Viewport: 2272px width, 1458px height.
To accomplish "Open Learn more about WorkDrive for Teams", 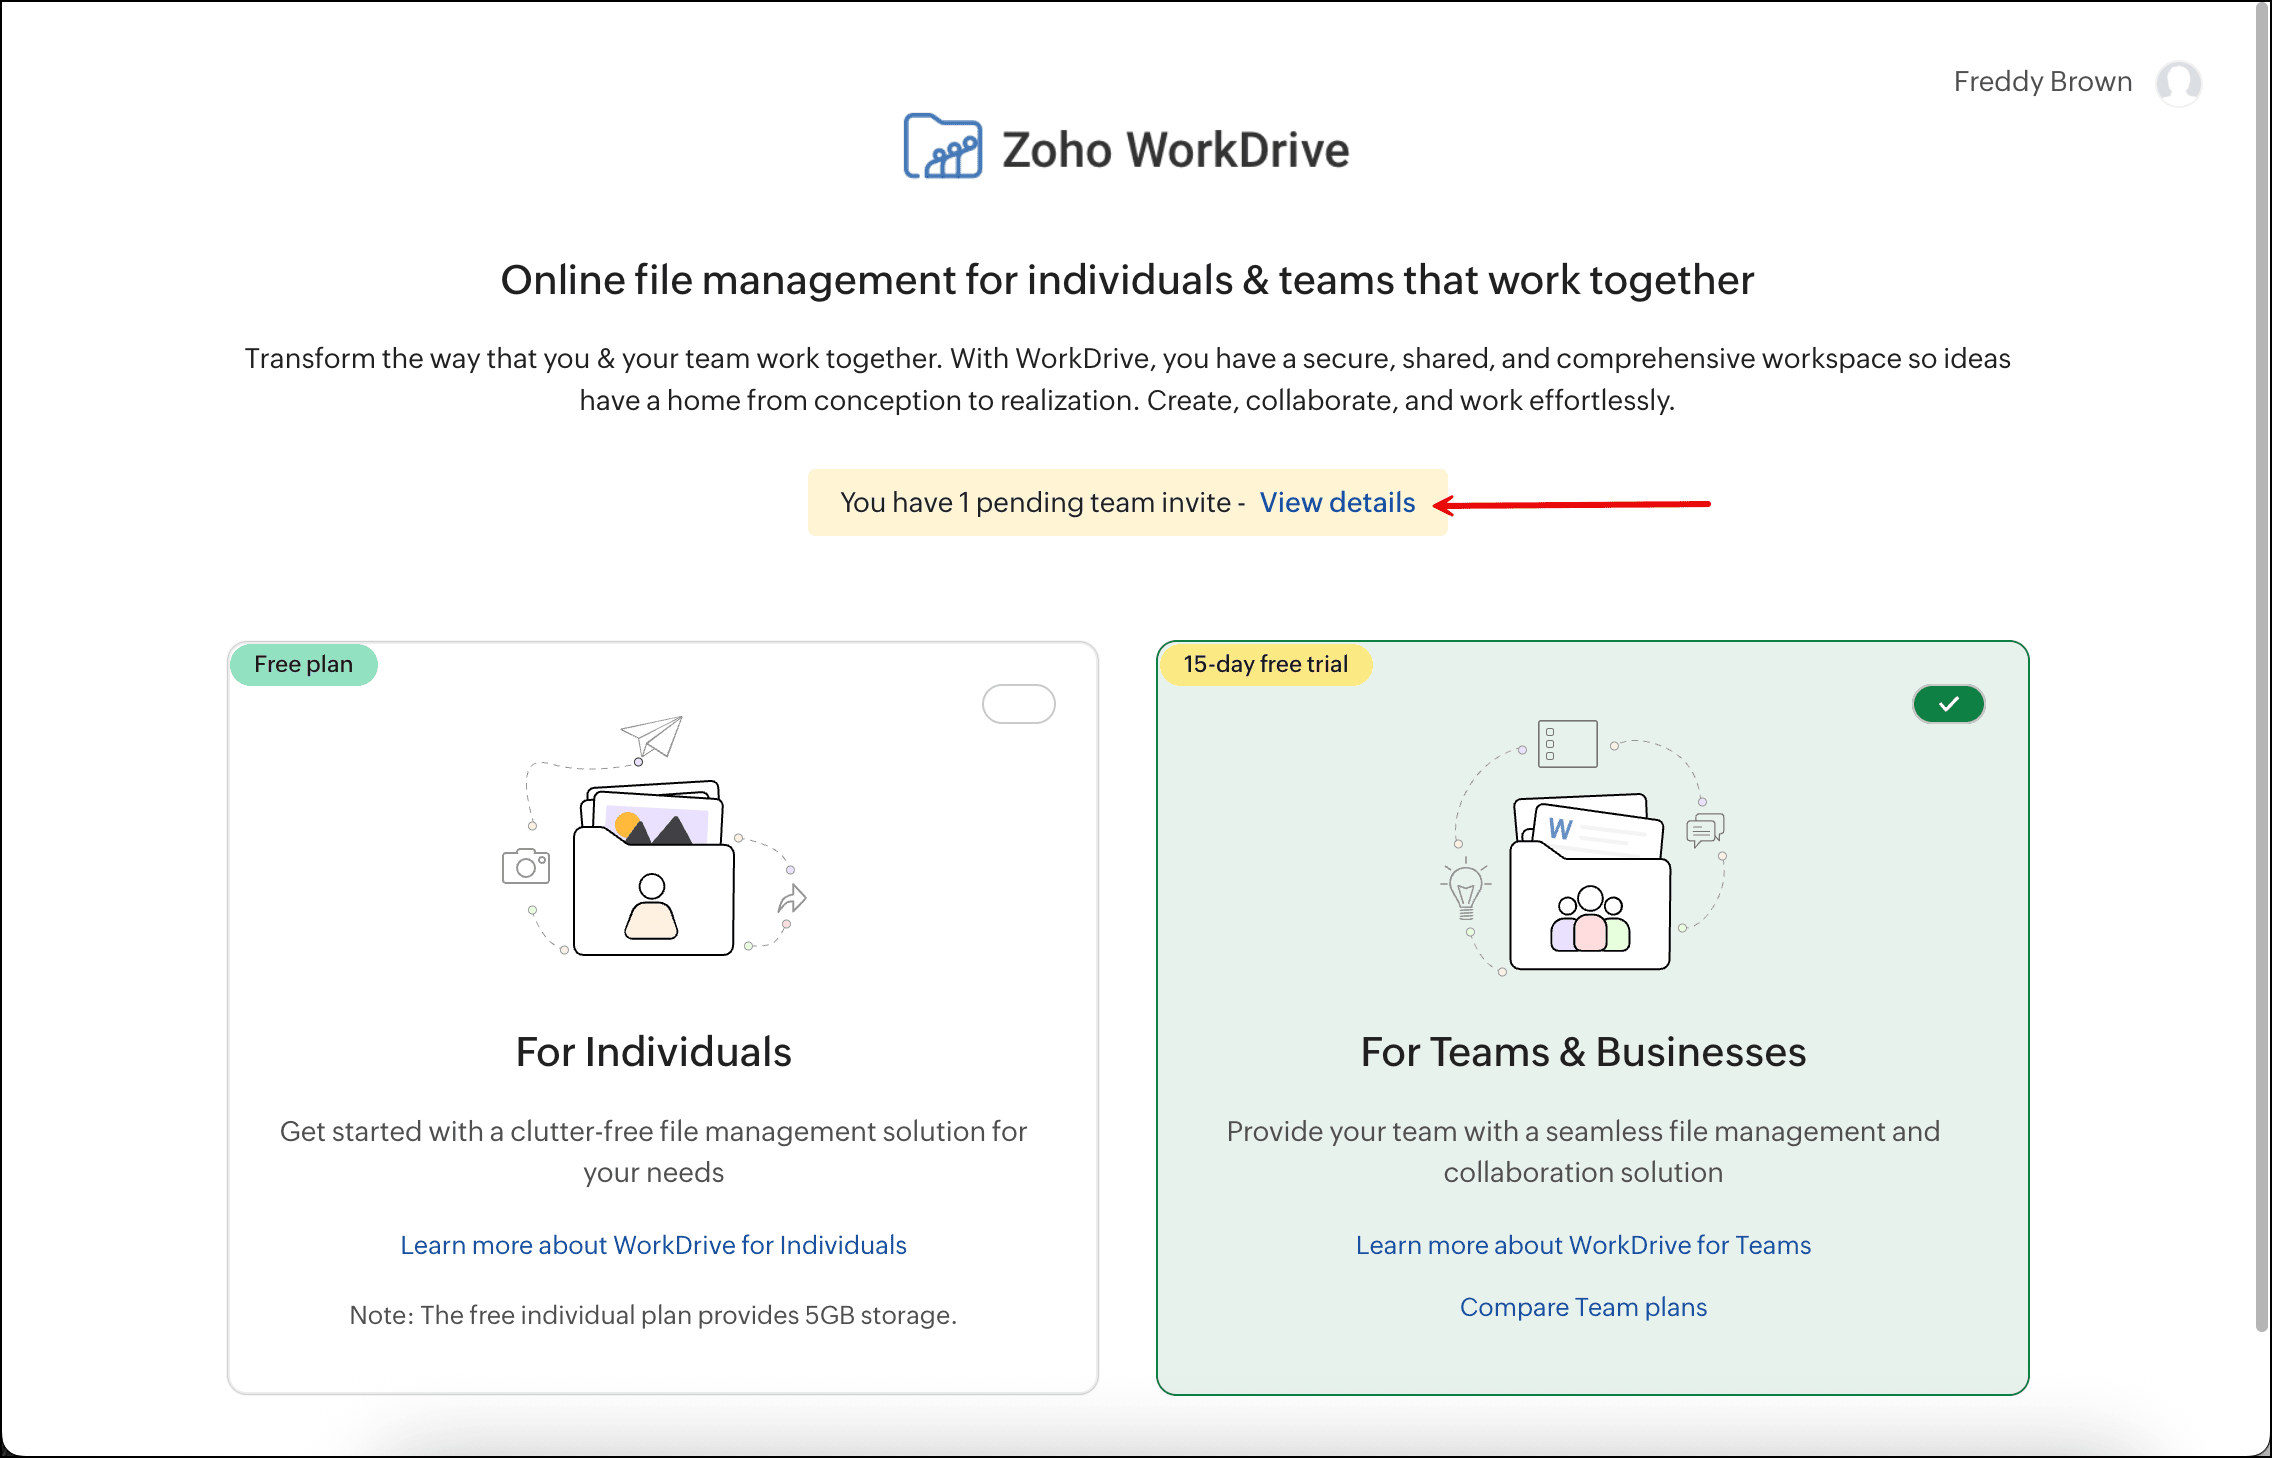I will click(x=1583, y=1245).
